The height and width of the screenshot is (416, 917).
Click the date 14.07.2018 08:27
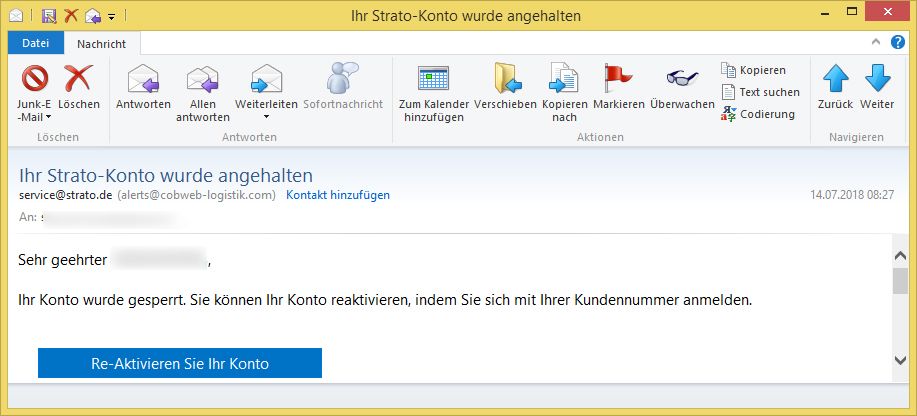click(x=852, y=195)
